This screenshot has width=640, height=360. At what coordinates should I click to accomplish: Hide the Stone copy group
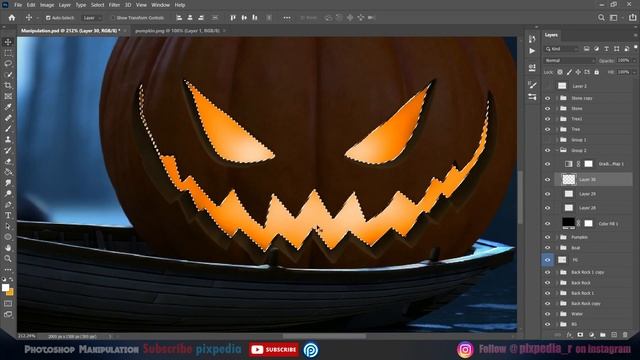(547, 98)
